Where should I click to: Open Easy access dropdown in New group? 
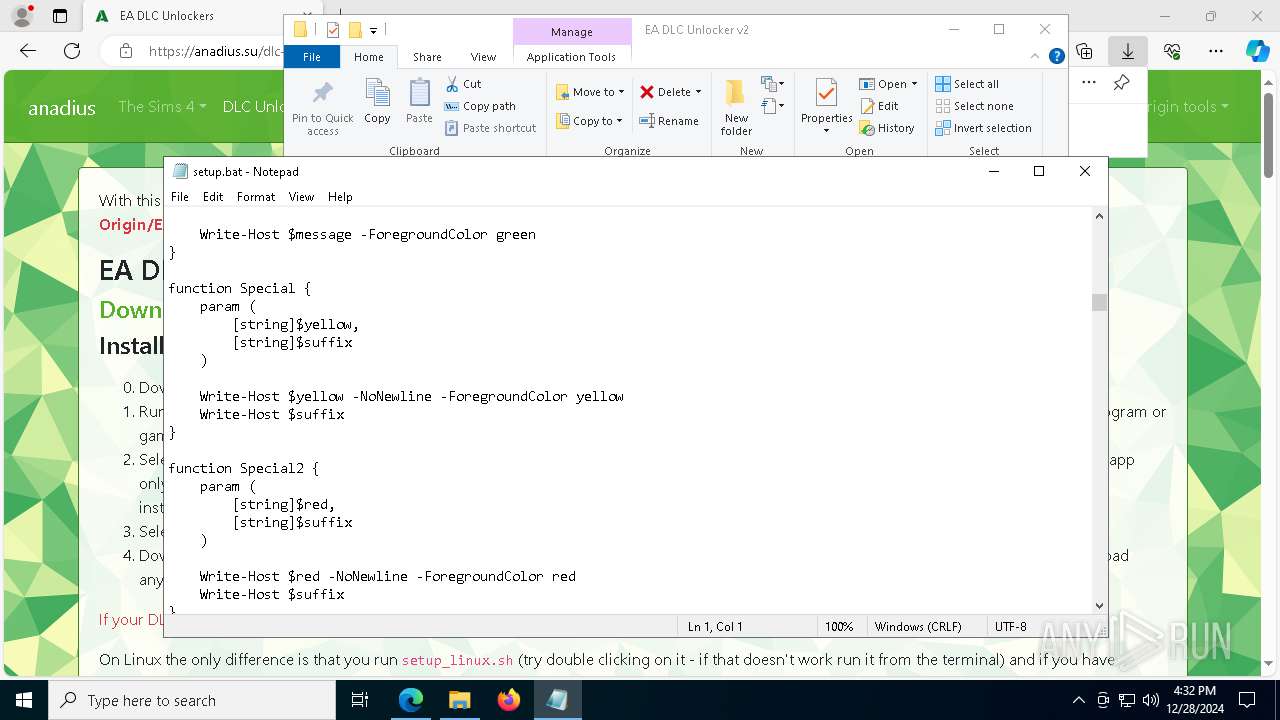772,106
